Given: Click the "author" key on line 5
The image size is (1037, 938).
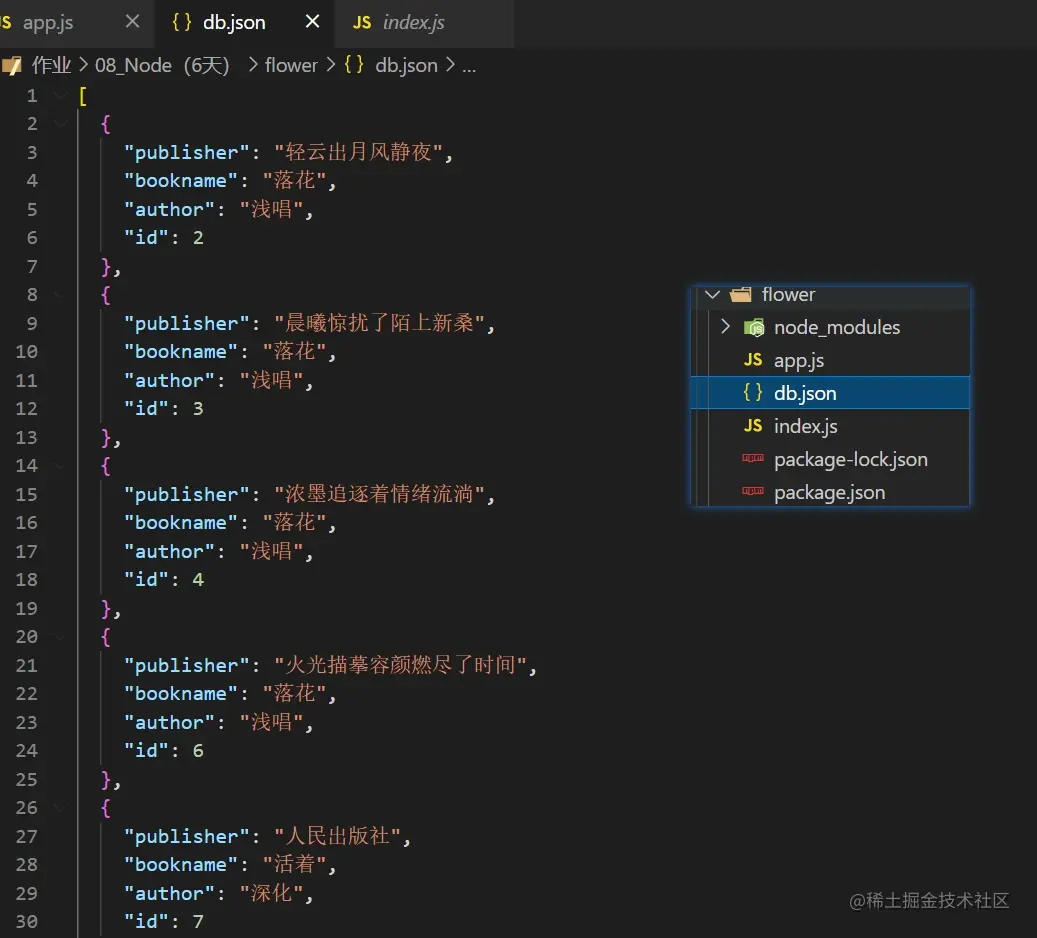Looking at the screenshot, I should pos(169,210).
